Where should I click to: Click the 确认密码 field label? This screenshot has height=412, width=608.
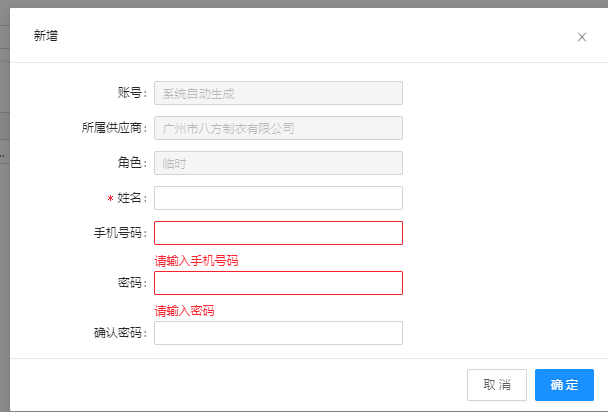click(x=119, y=333)
